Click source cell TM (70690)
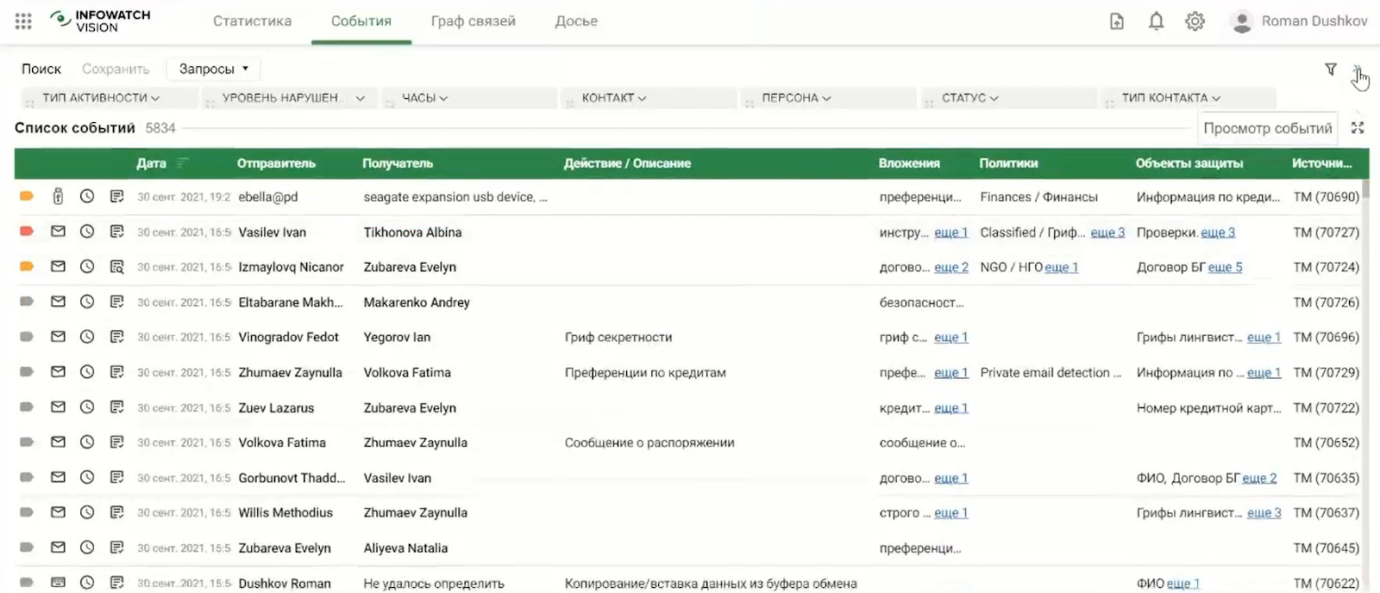This screenshot has width=1380, height=593. (1326, 197)
